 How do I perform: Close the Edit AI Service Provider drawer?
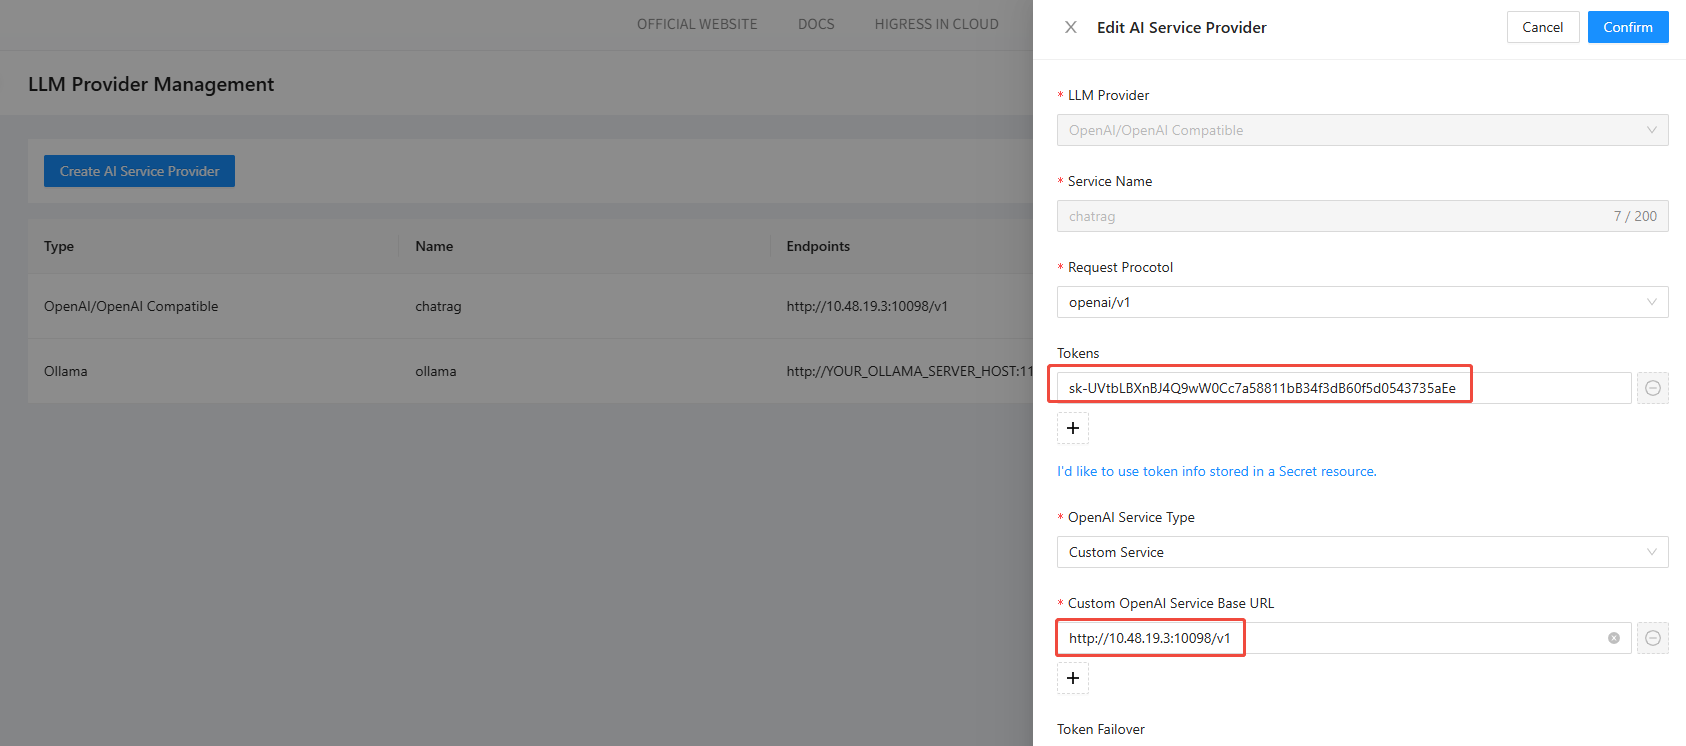pyautogui.click(x=1070, y=27)
